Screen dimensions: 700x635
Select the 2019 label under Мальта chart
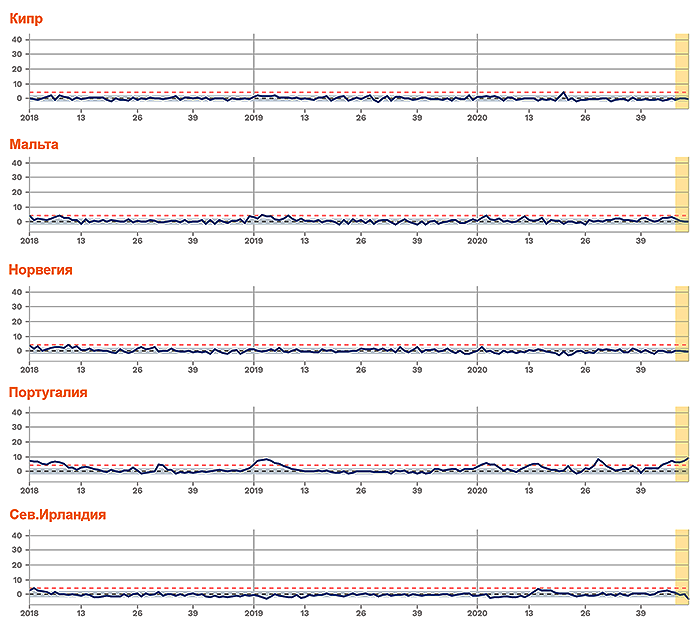pos(254,241)
